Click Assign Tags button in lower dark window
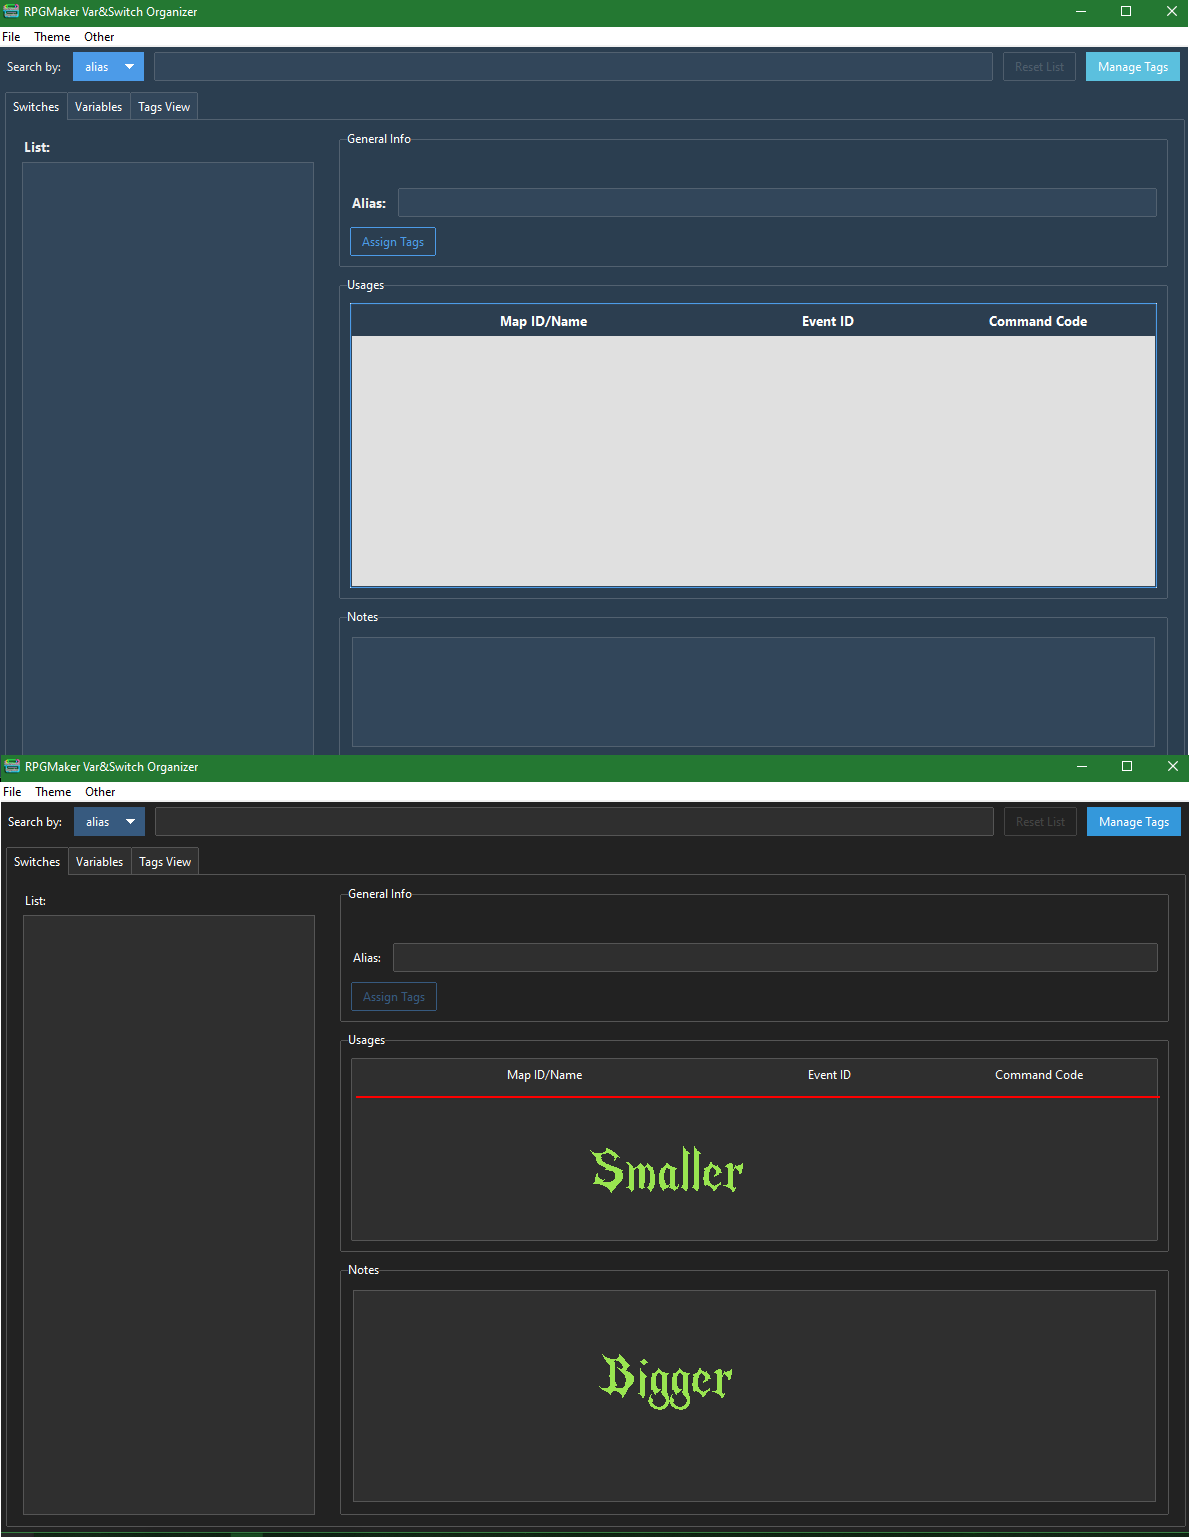Viewport: 1189px width, 1537px height. tap(394, 997)
